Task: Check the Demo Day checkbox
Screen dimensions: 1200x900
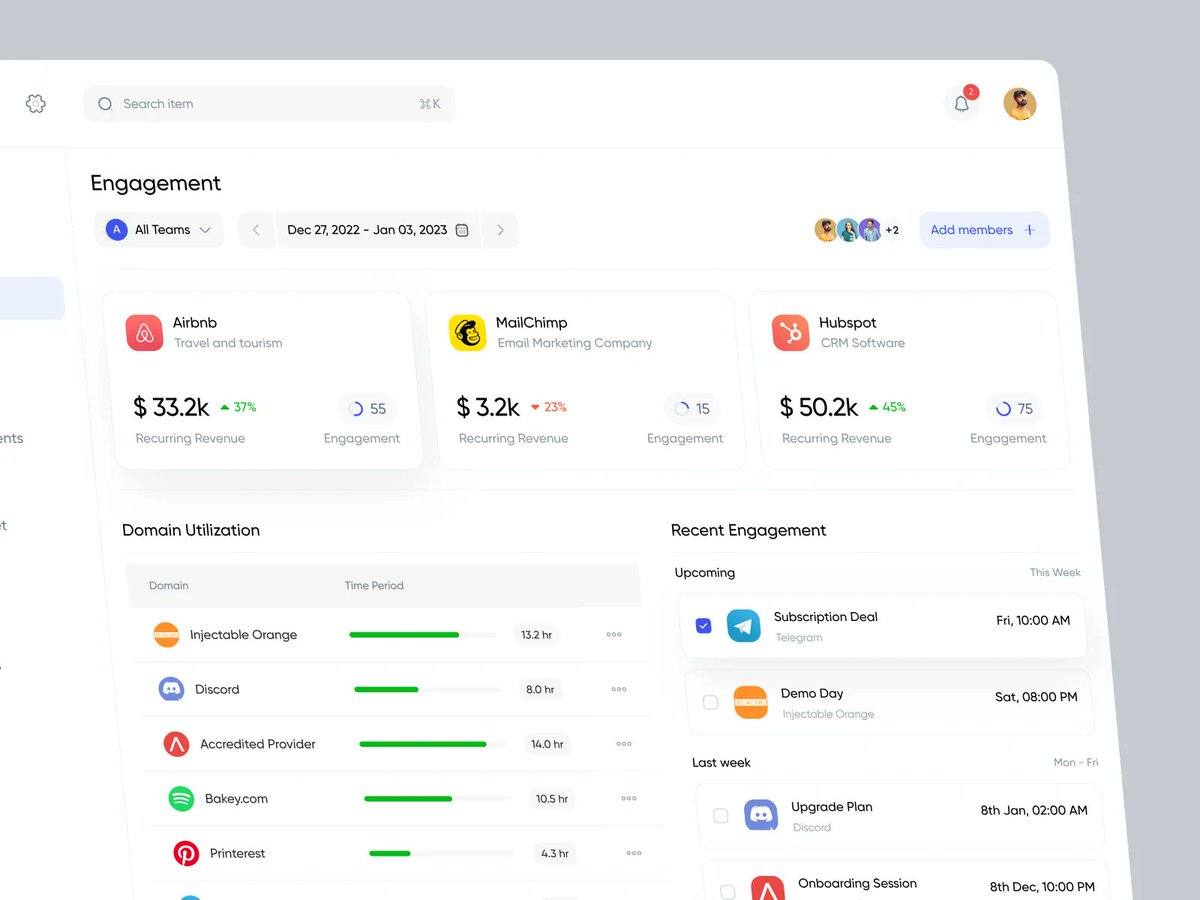Action: pos(710,702)
